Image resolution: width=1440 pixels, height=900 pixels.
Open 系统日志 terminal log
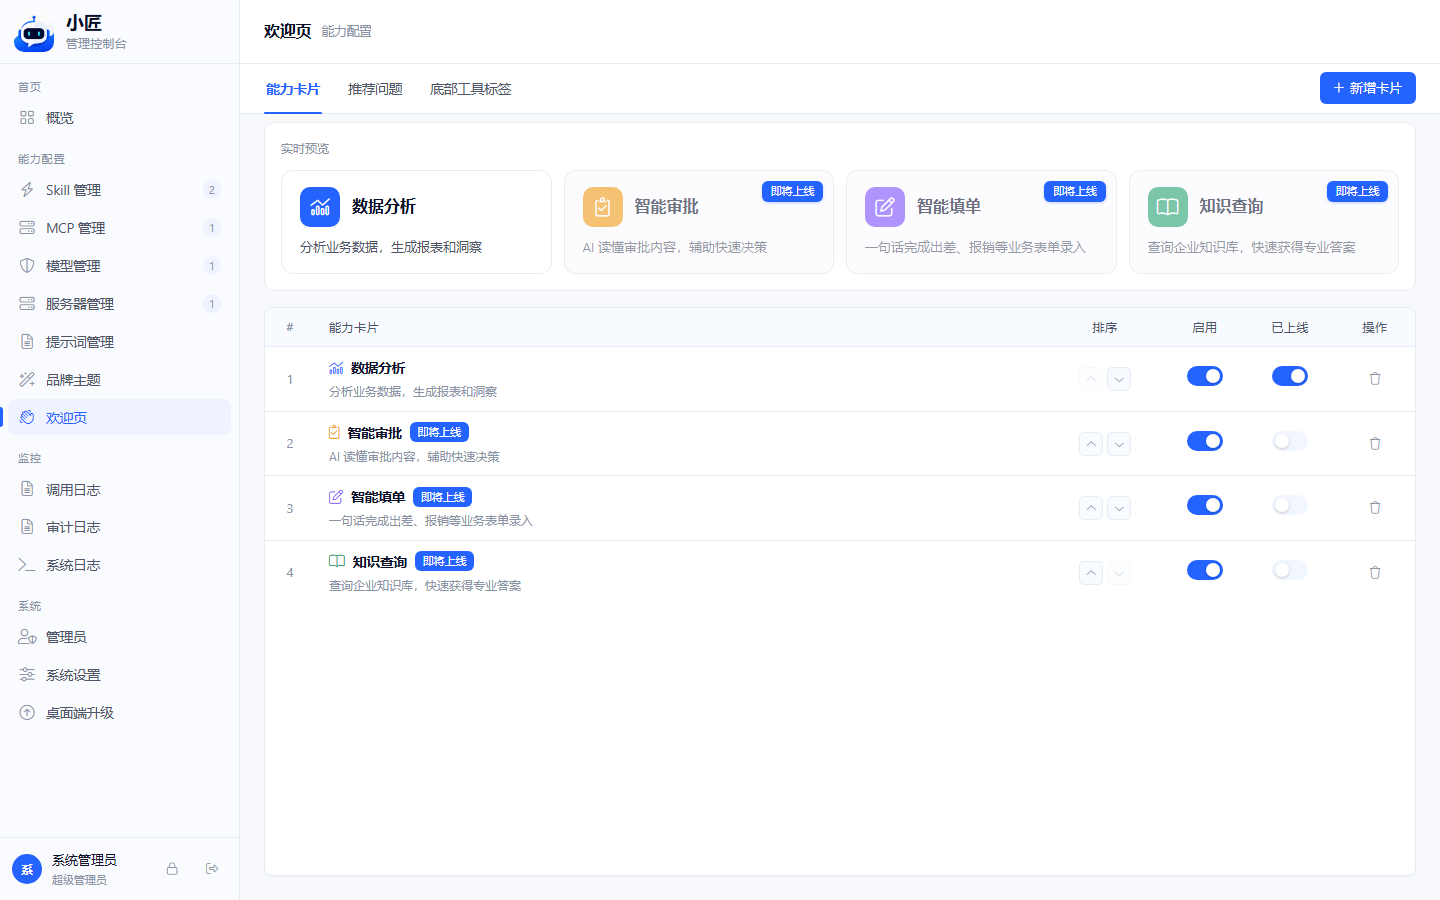point(119,565)
